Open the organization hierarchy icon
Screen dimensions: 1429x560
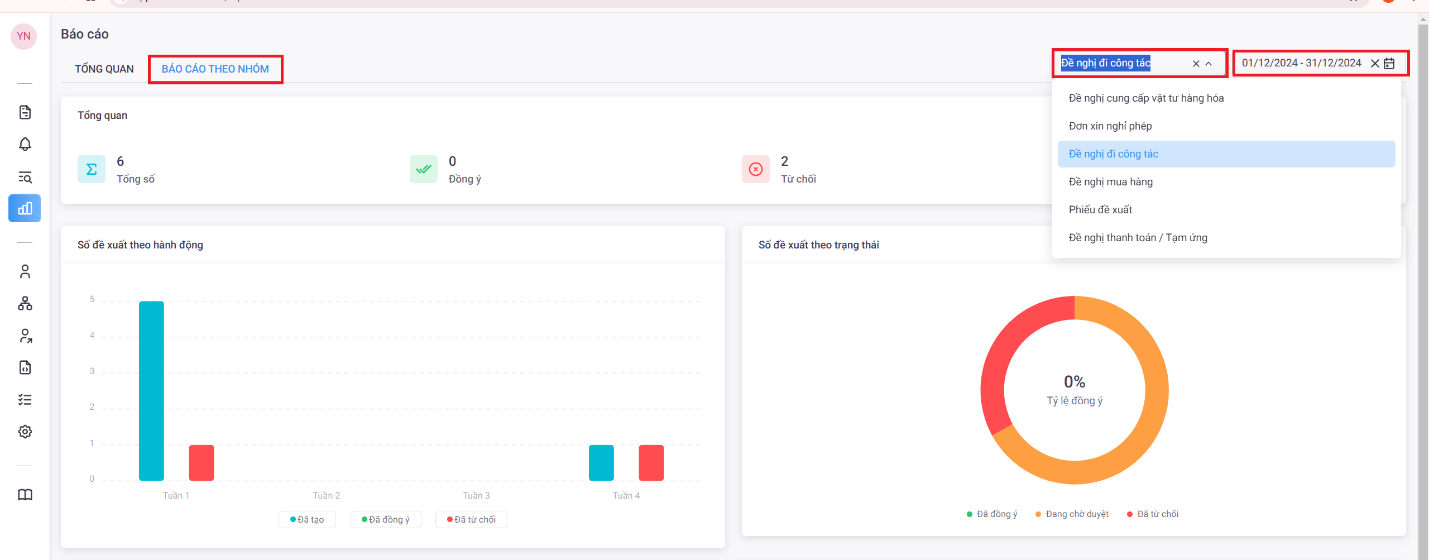(x=25, y=303)
